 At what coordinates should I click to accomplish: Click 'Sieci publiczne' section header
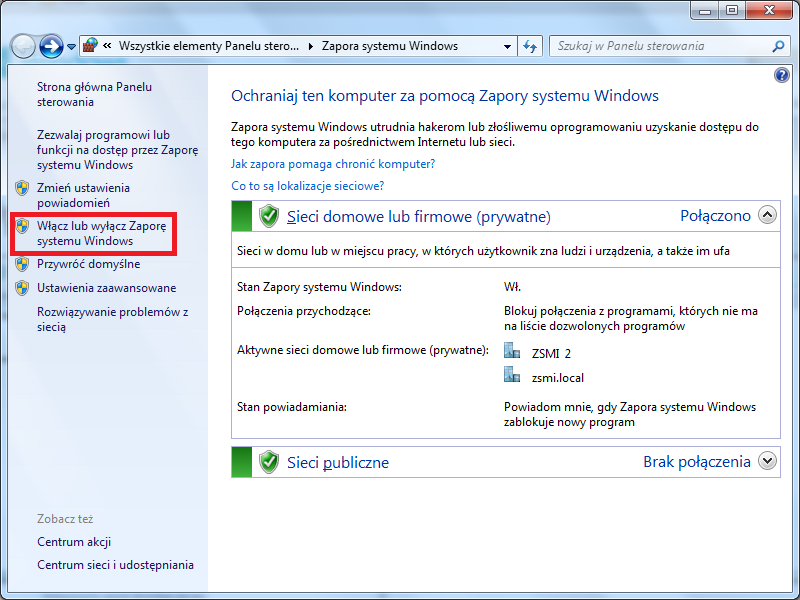point(338,462)
